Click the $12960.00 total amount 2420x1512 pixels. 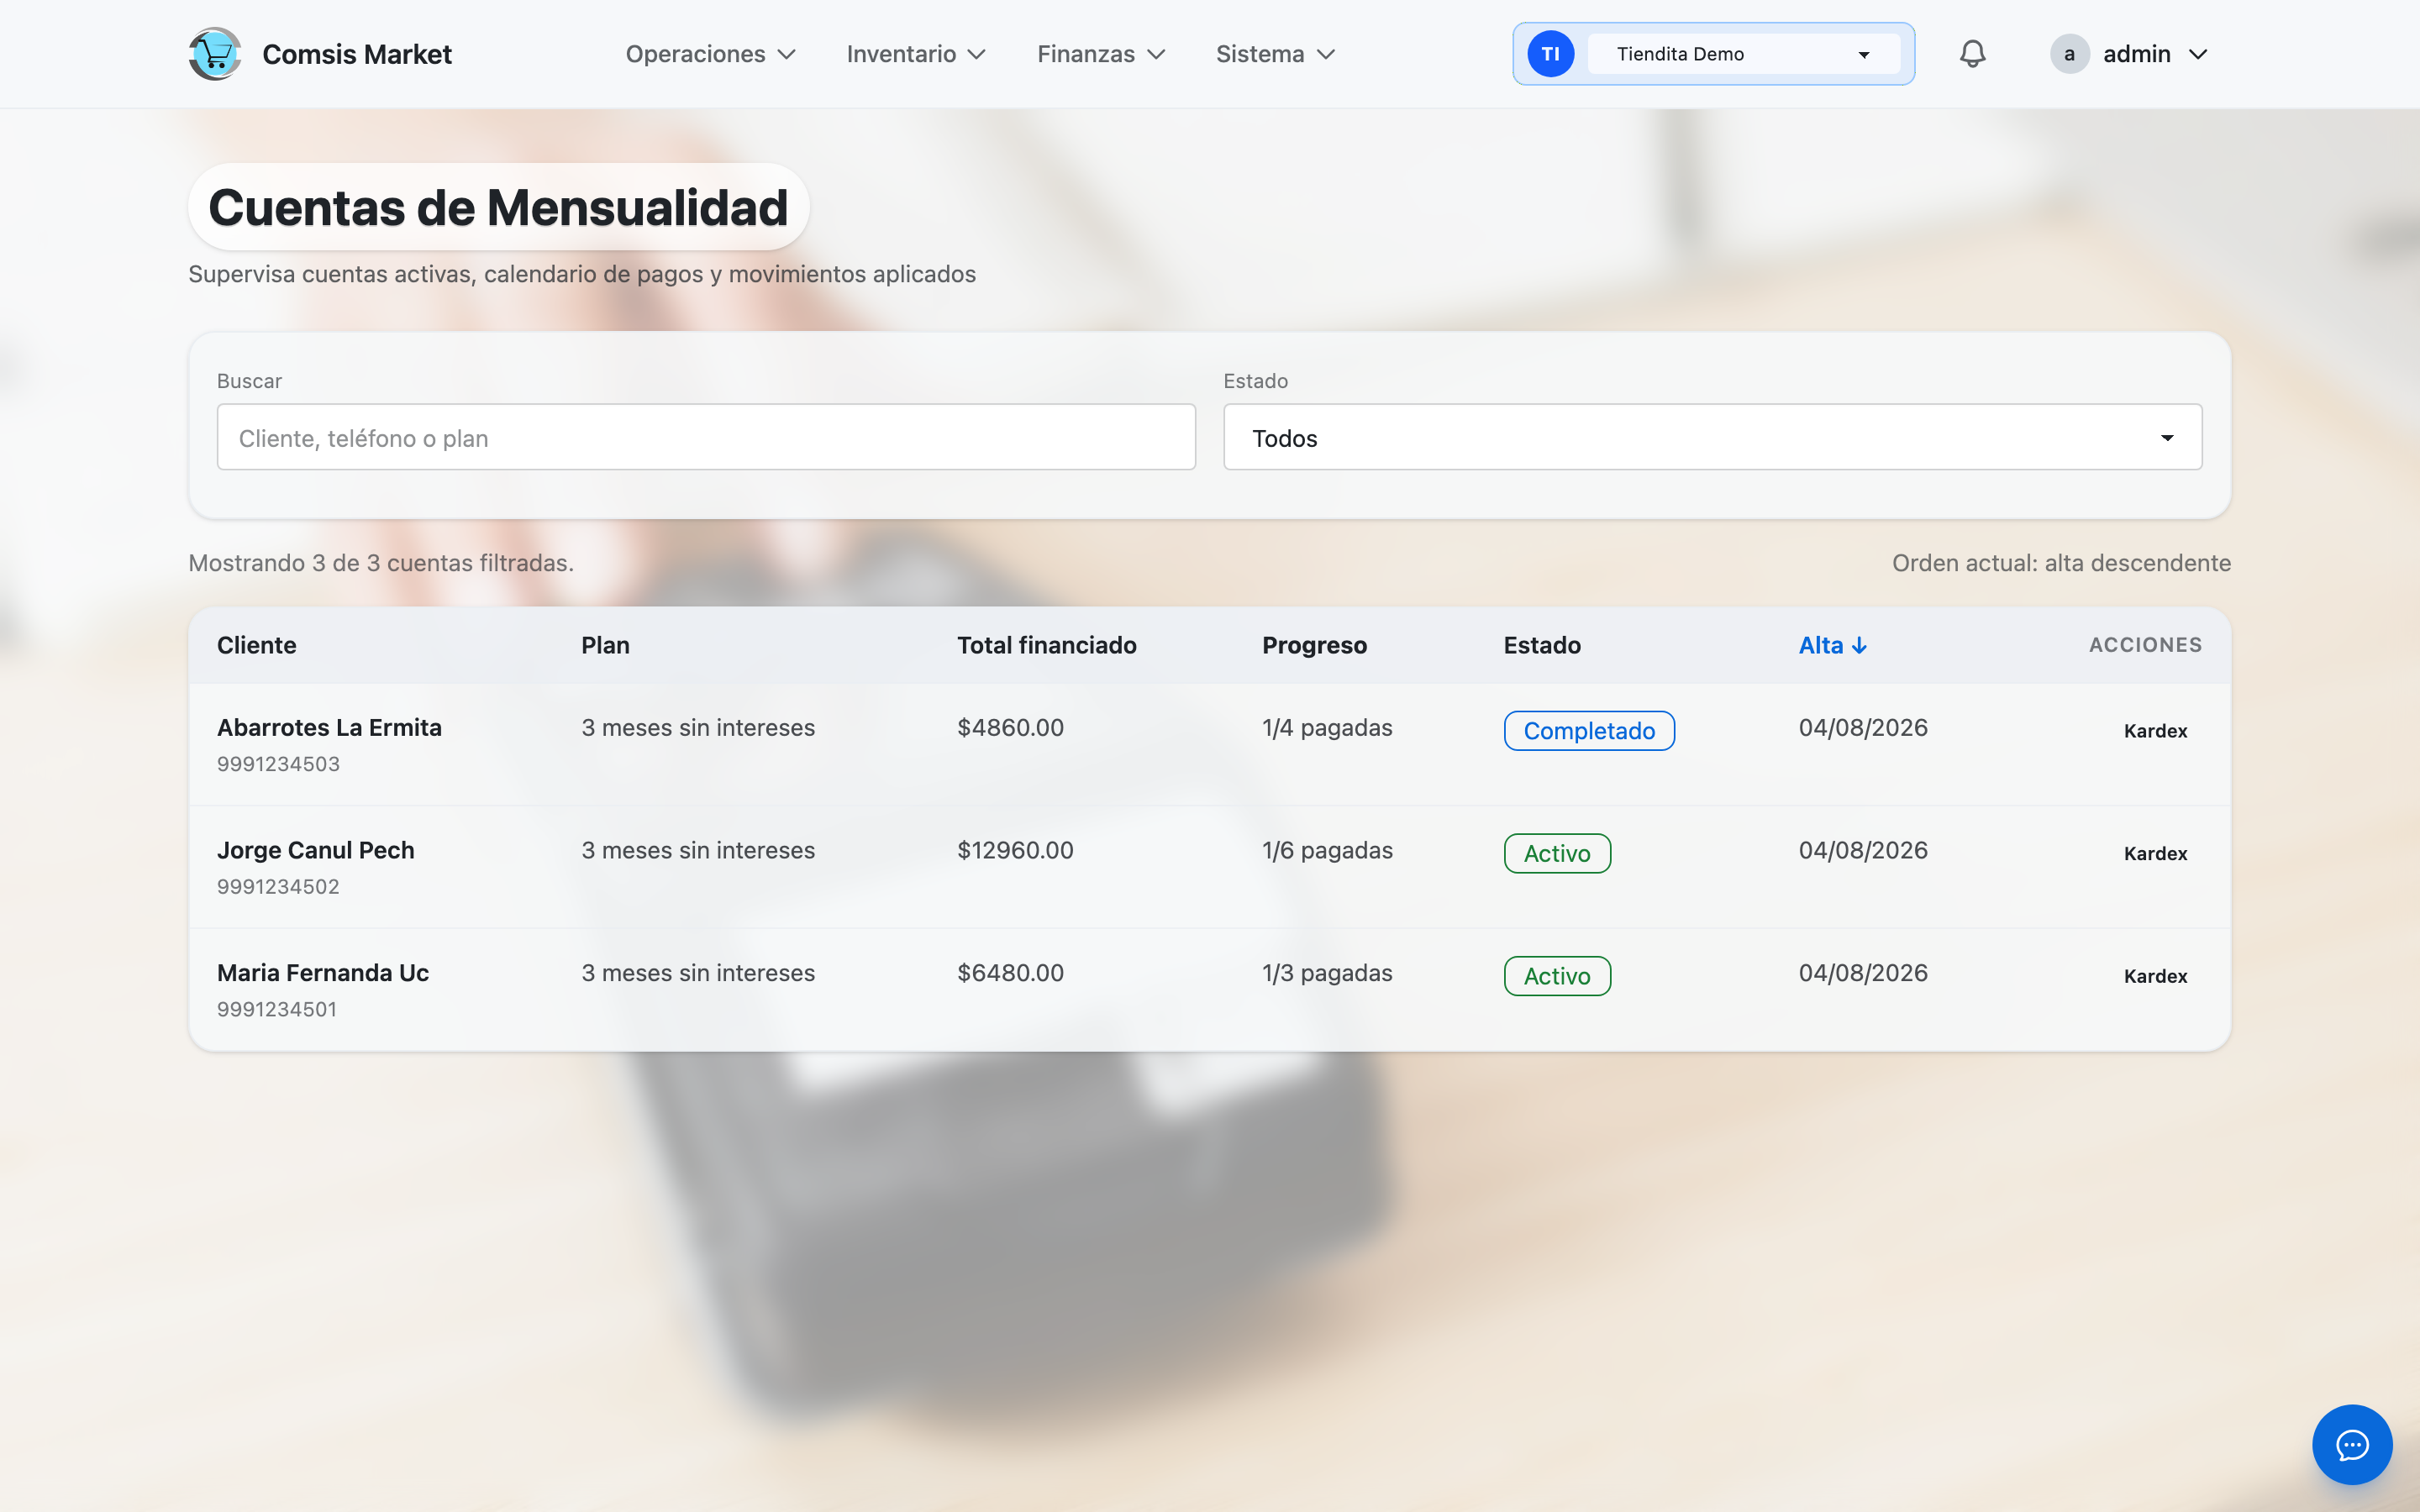tap(1015, 851)
